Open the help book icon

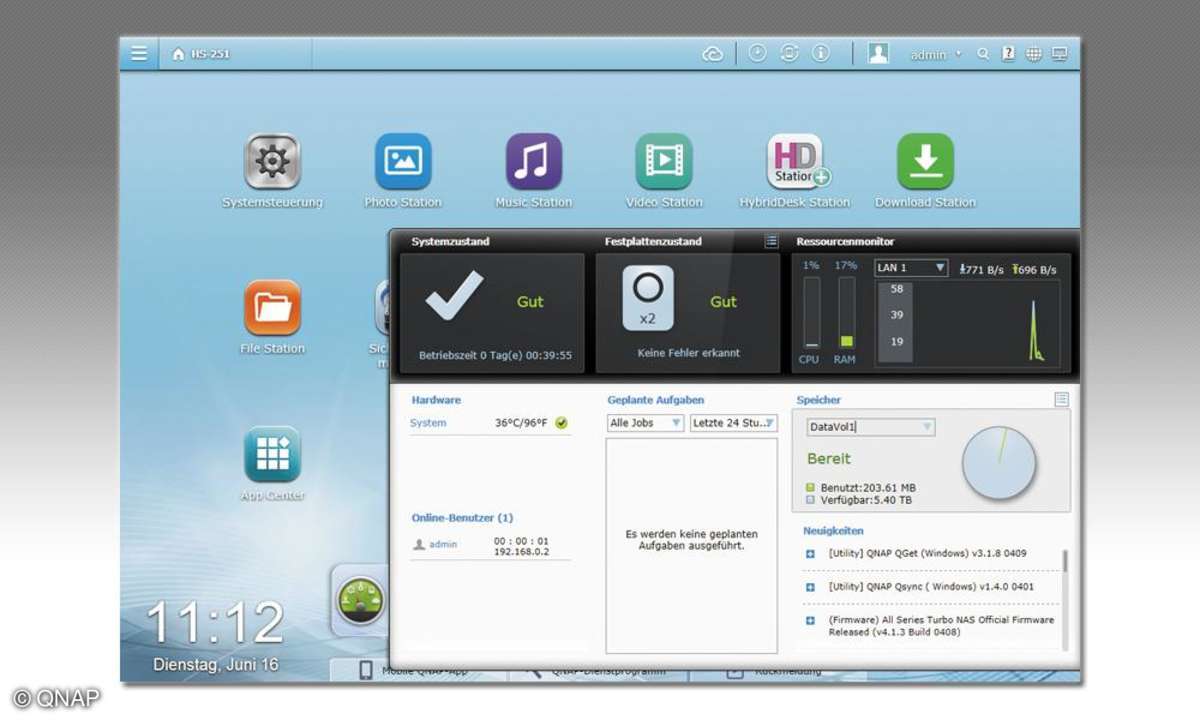point(1008,54)
